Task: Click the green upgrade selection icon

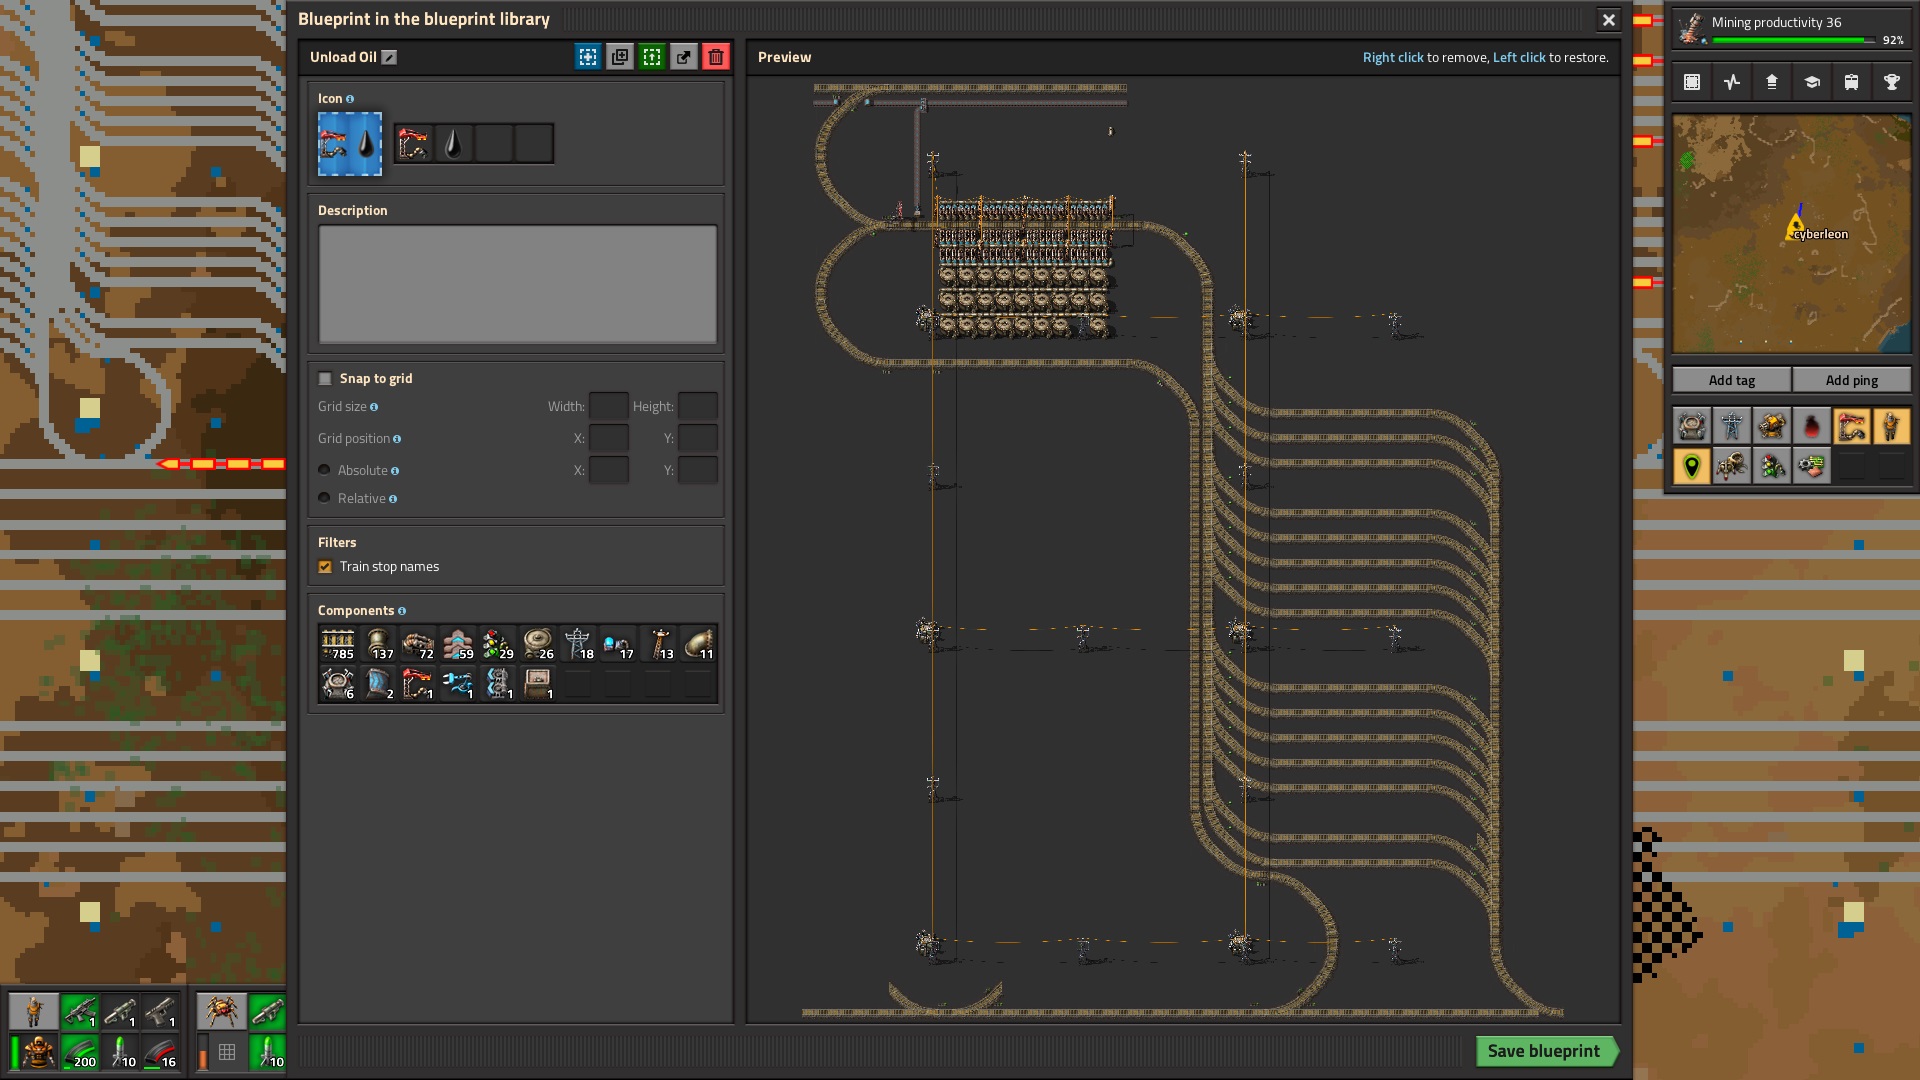Action: pyautogui.click(x=652, y=57)
